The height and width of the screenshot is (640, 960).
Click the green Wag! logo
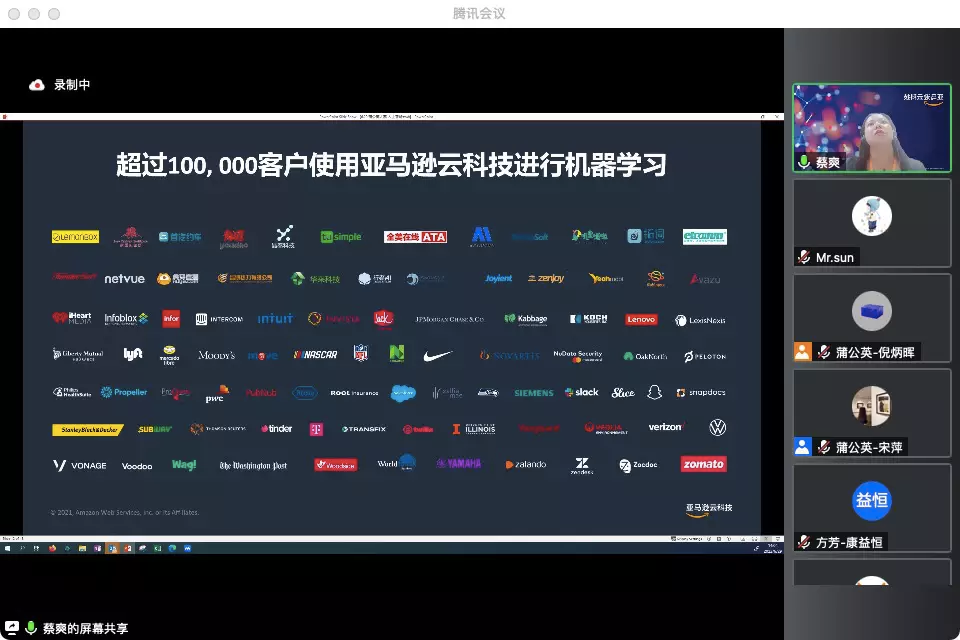(184, 465)
